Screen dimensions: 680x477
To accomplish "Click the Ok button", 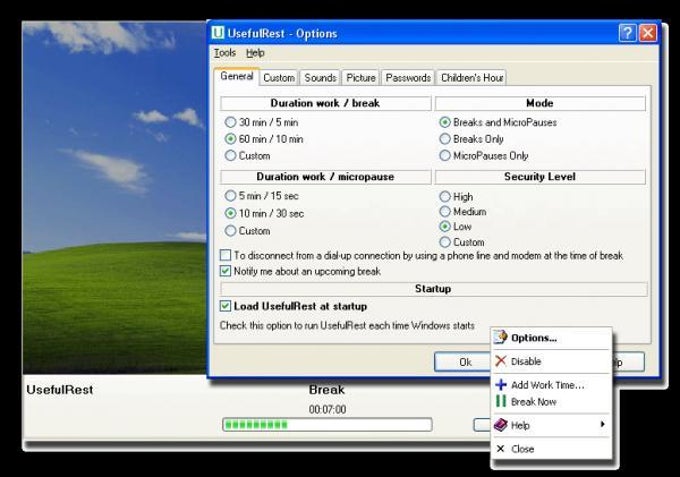I will click(463, 362).
